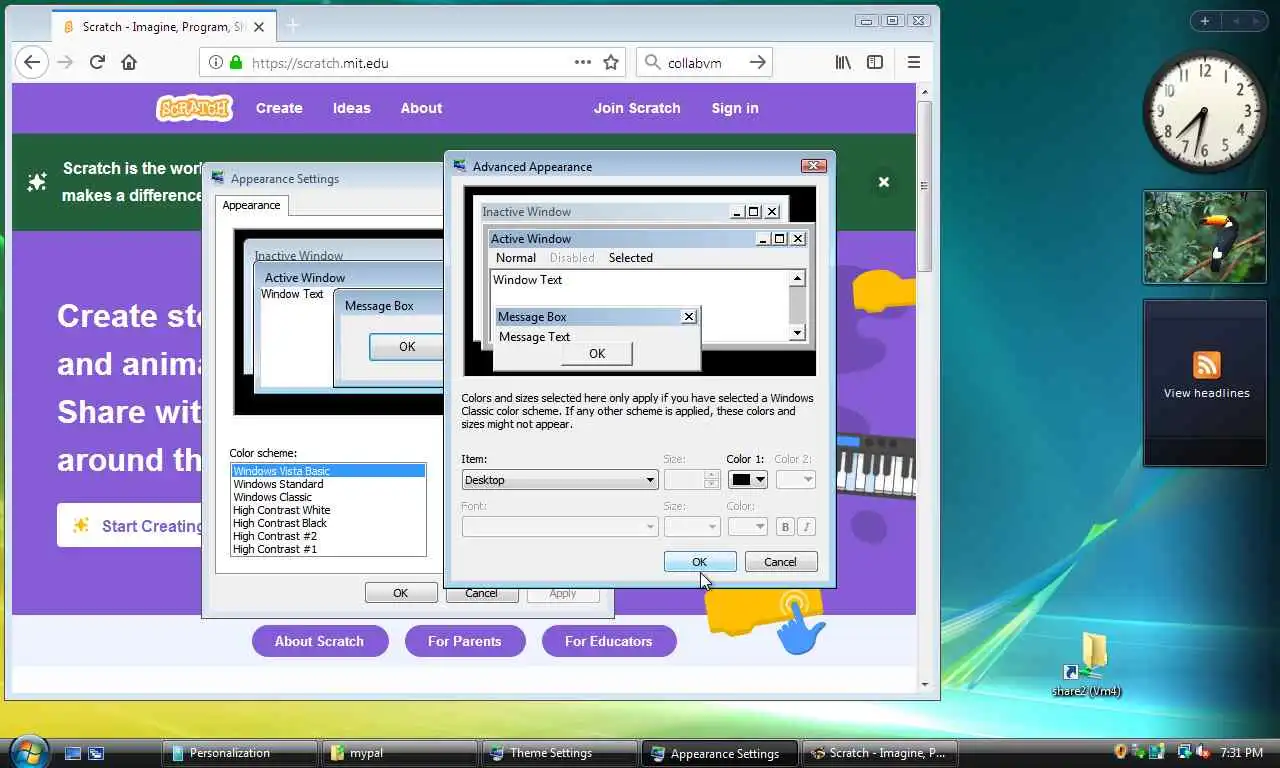Toggle Firefox sidebar icon
The width and height of the screenshot is (1280, 768).
(x=875, y=62)
